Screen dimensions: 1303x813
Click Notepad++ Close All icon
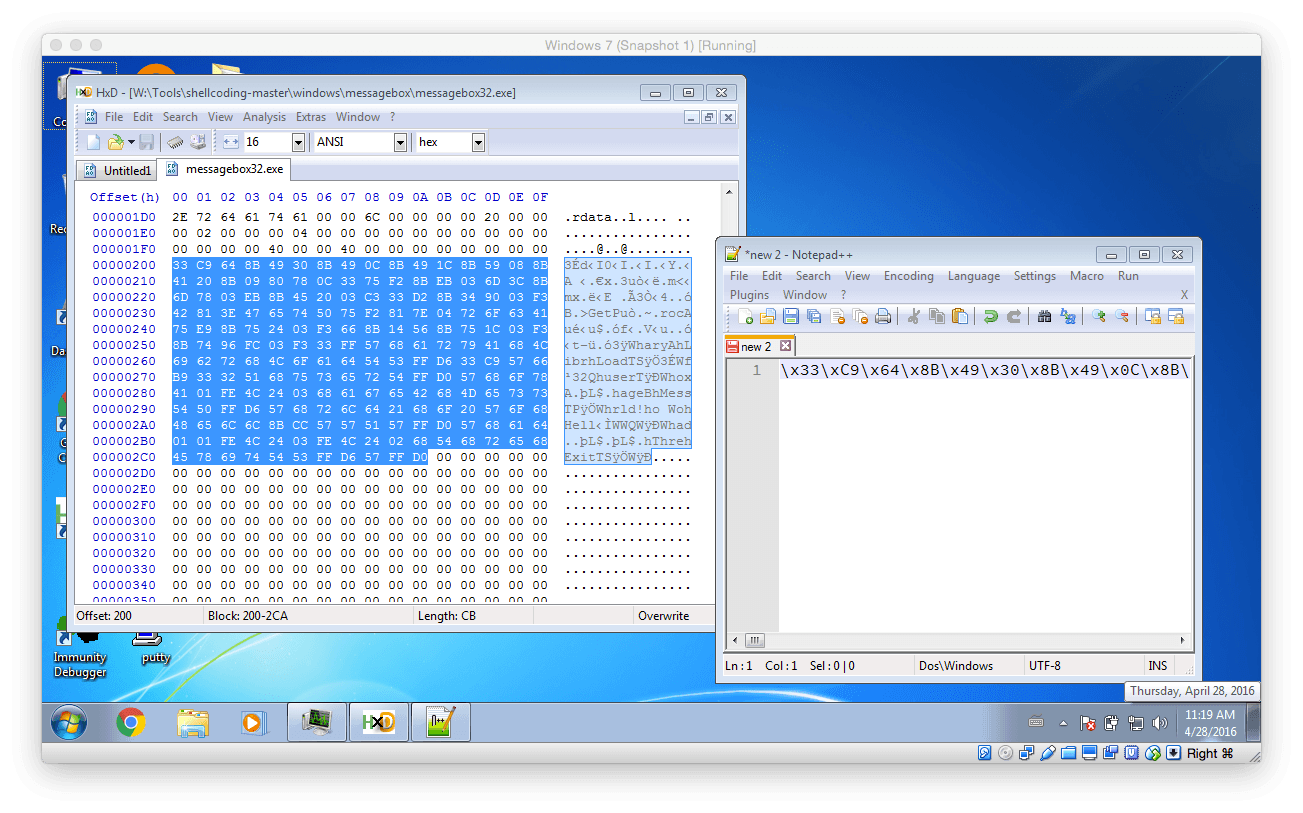[x=859, y=317]
